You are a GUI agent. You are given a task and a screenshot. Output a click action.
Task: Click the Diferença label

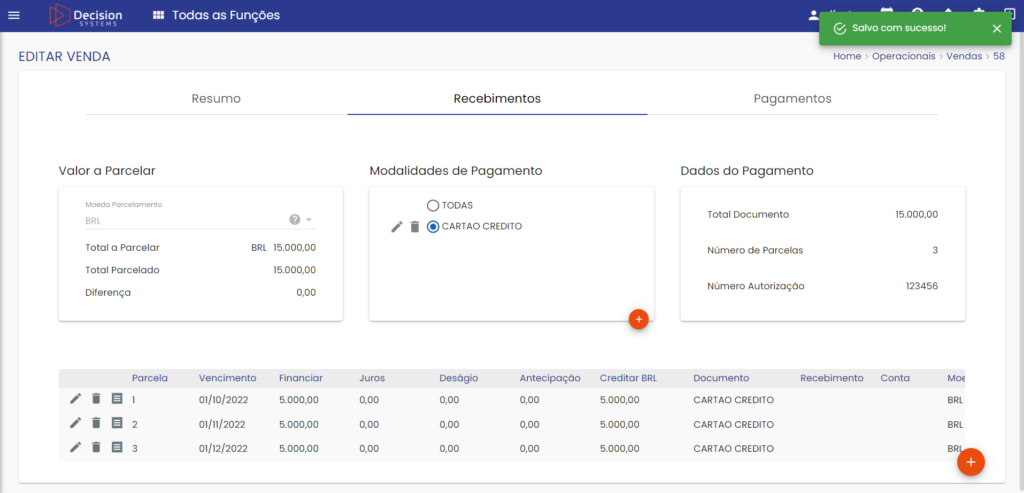pos(108,293)
